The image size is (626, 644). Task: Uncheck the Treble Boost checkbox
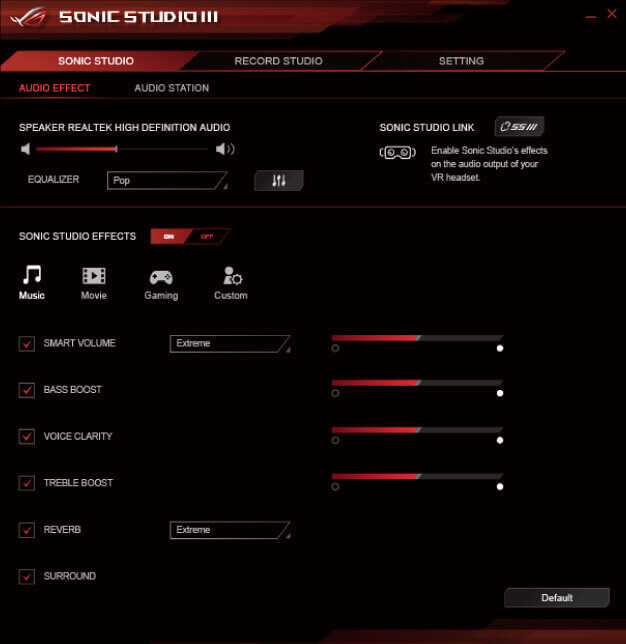[27, 483]
